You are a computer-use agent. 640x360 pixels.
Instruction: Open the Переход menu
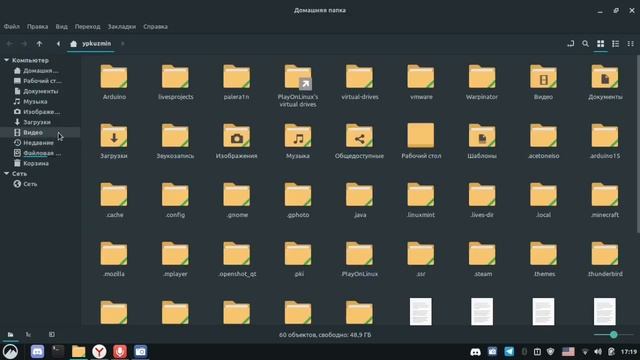87,27
